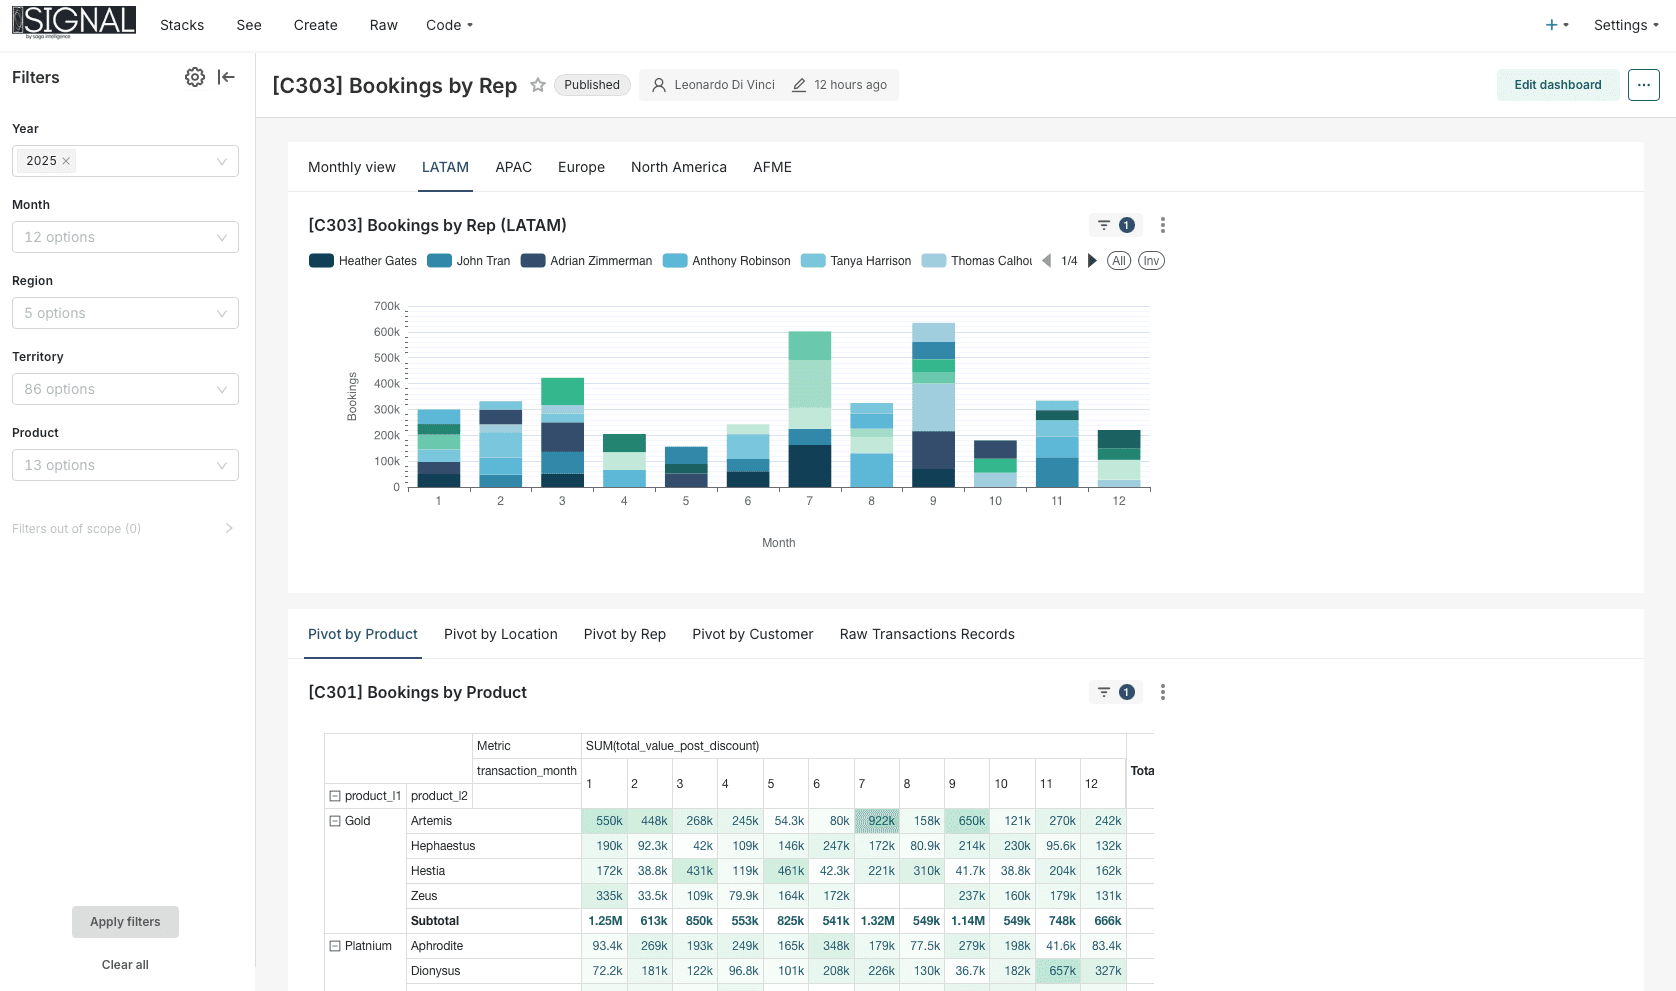Open the See menu
Image resolution: width=1676 pixels, height=991 pixels.
(249, 25)
